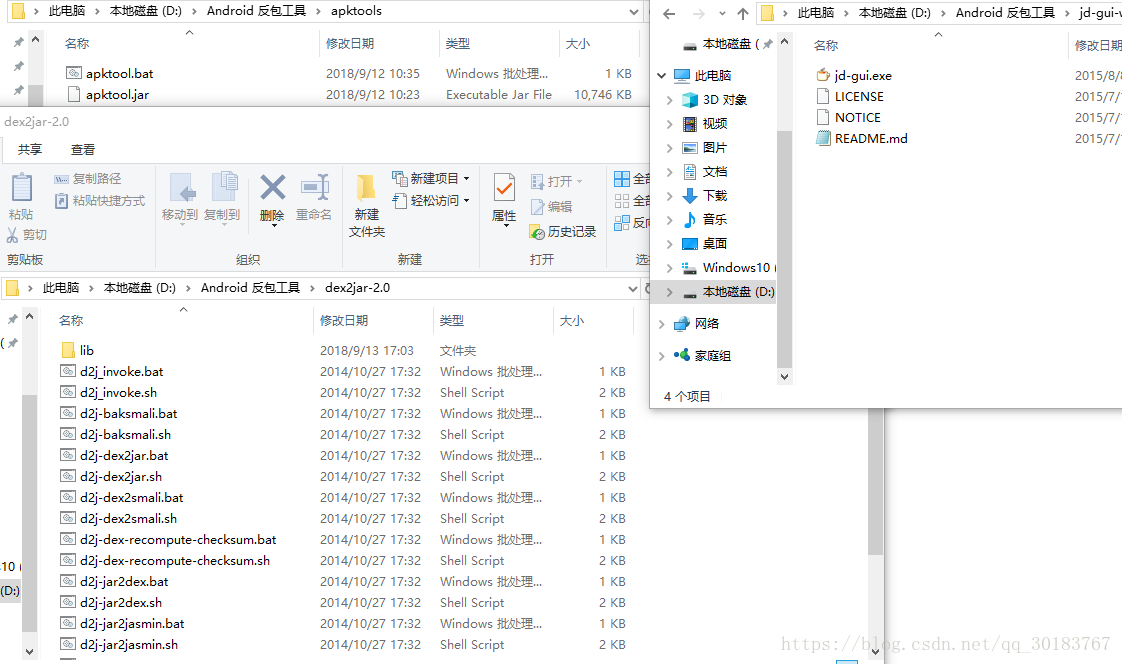
Task: Click the Cut (剪切) scissors button
Action: click(x=26, y=235)
